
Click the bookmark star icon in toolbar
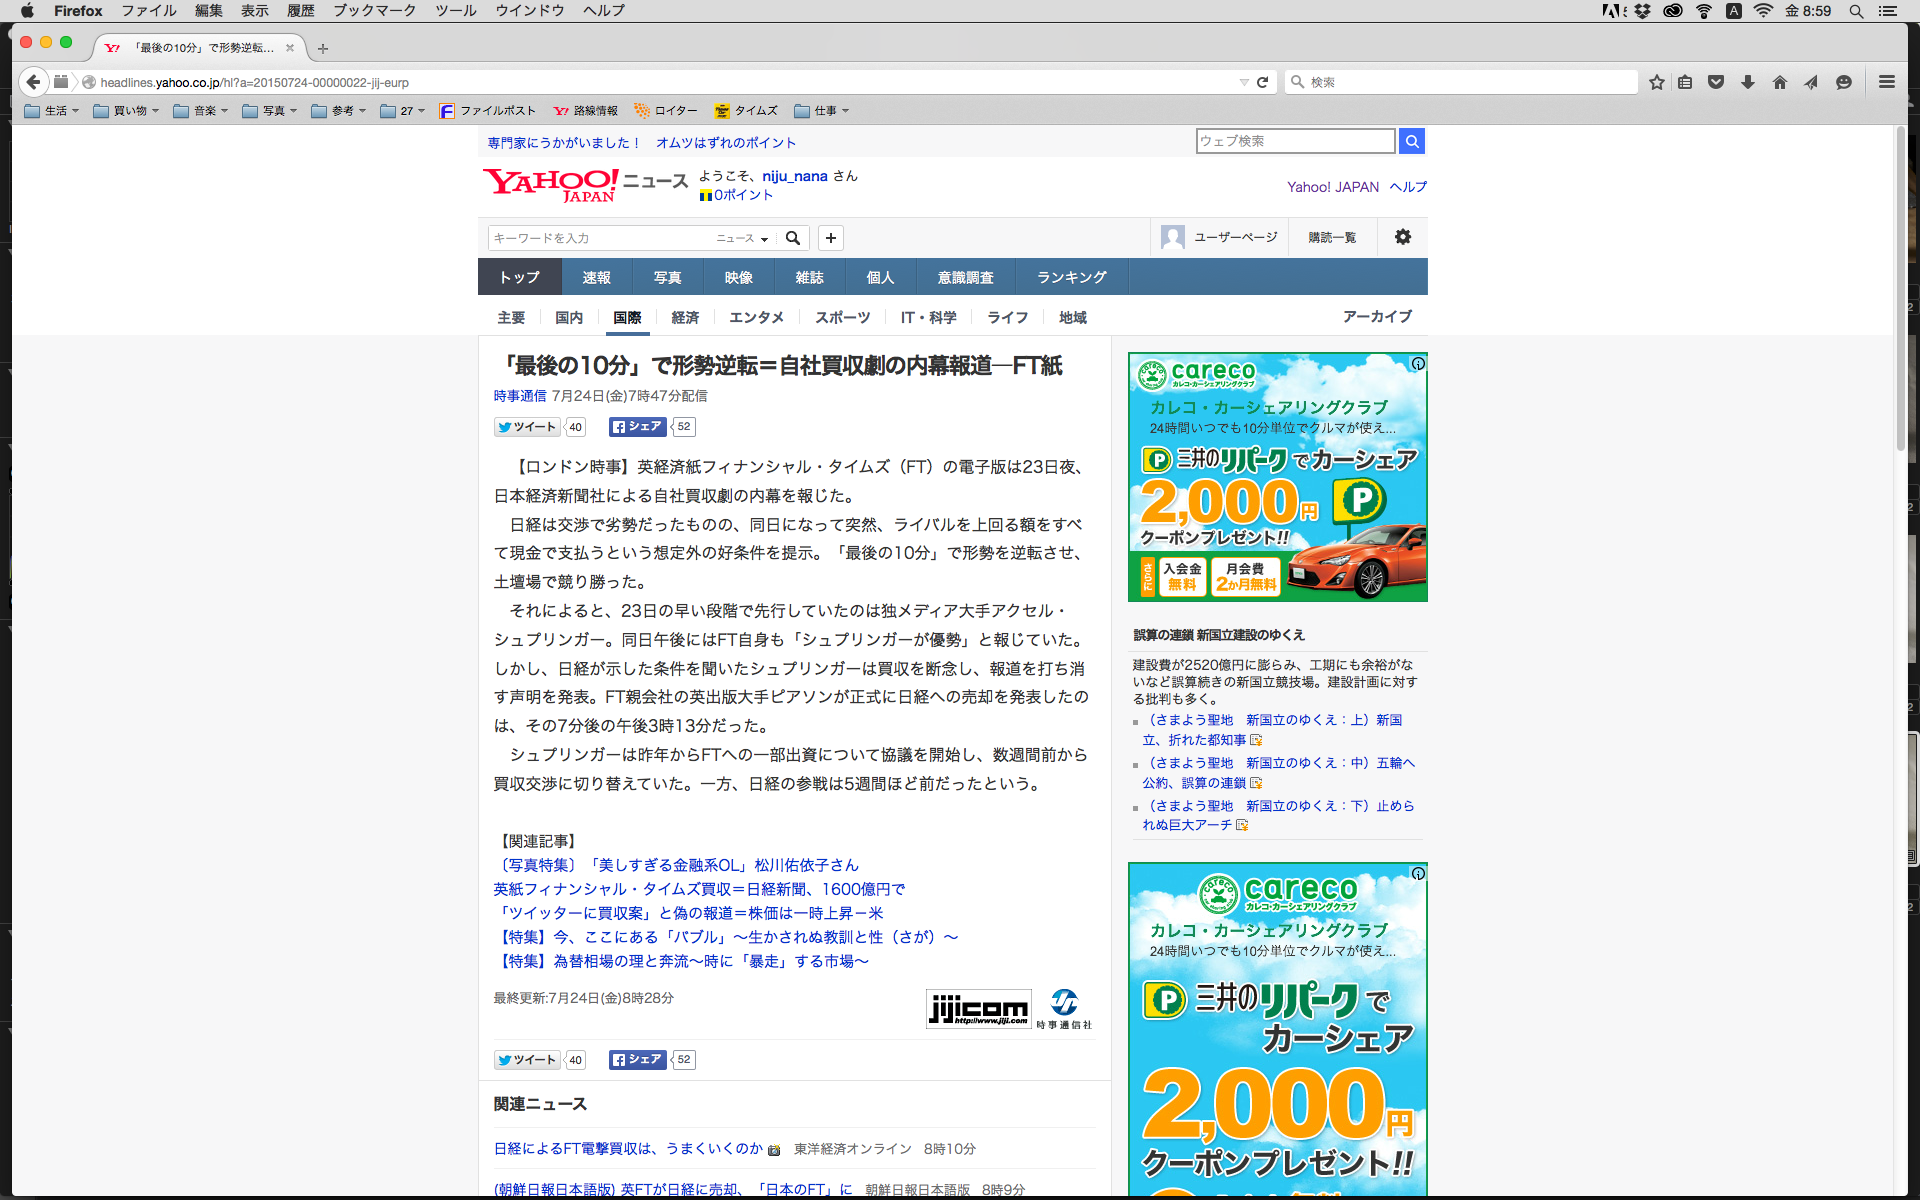[1657, 82]
